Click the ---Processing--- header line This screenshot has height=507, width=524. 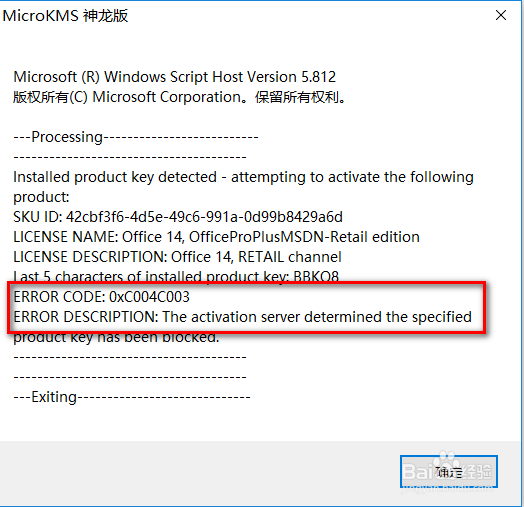click(x=136, y=137)
